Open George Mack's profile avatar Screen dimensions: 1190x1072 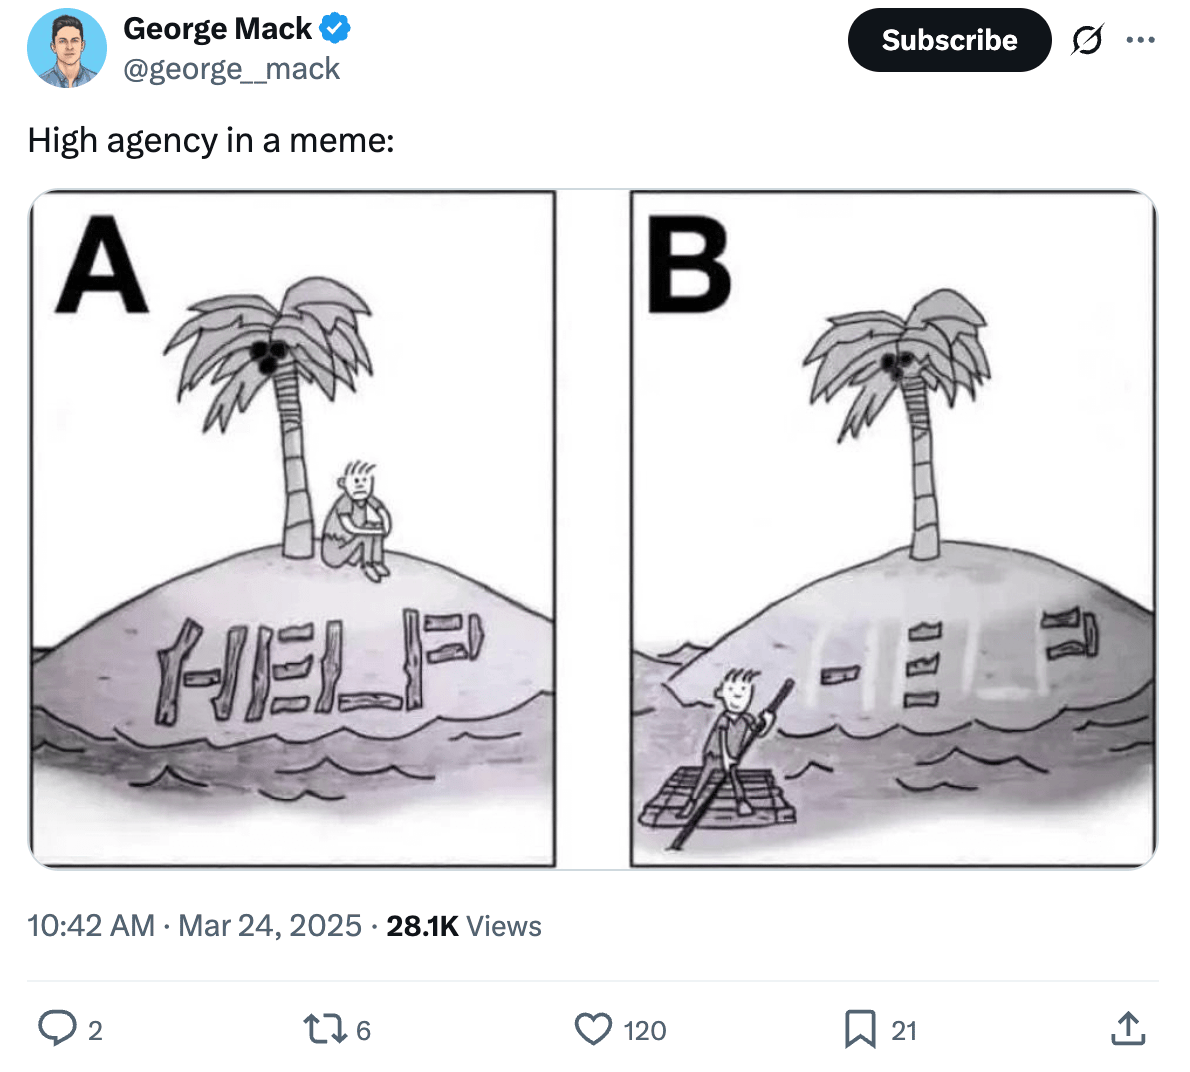point(67,48)
